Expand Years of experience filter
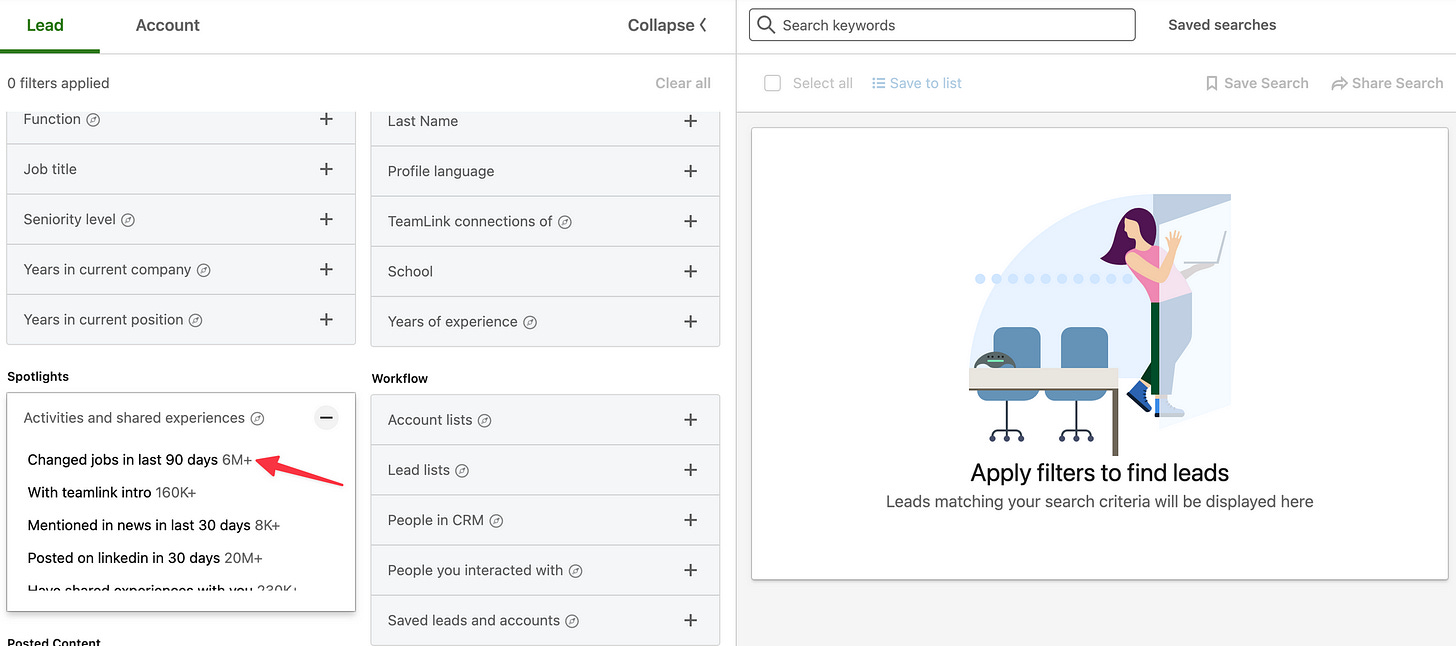The image size is (1456, 646). pos(690,321)
